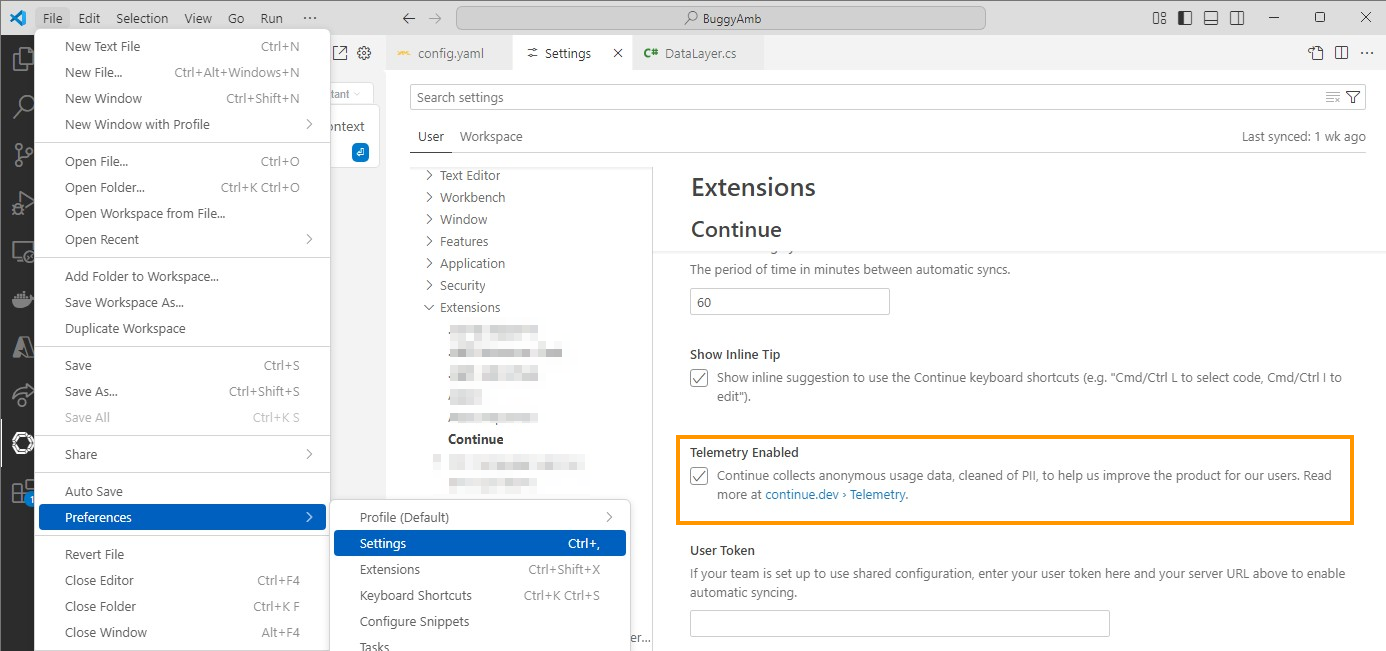Viewport: 1386px width, 651px height.
Task: Select Save Workspace As... menu item
Action: click(x=182, y=302)
